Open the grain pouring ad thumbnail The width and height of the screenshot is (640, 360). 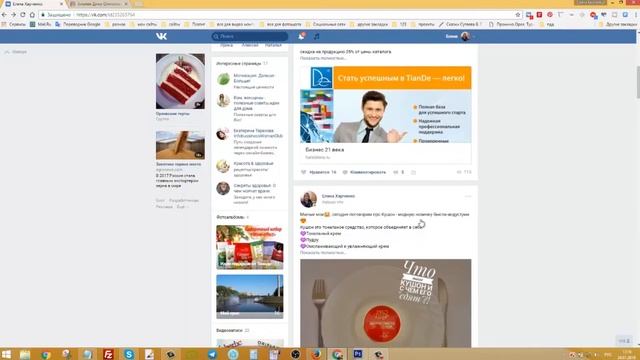pos(180,145)
